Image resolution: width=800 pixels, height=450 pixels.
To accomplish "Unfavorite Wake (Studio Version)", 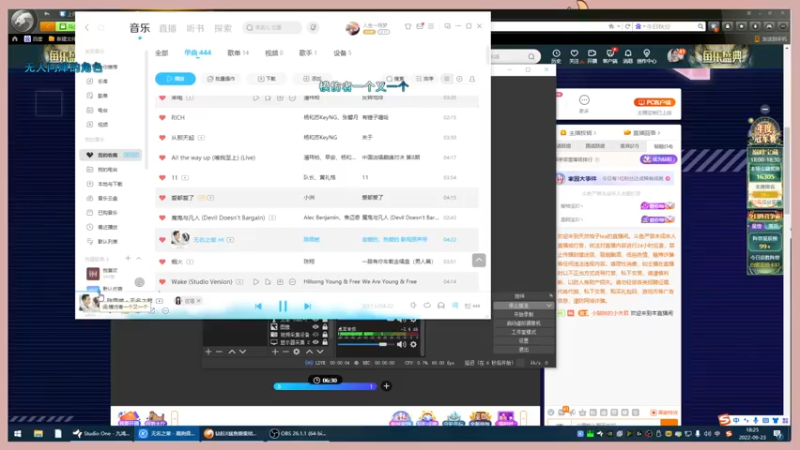I will point(162,282).
